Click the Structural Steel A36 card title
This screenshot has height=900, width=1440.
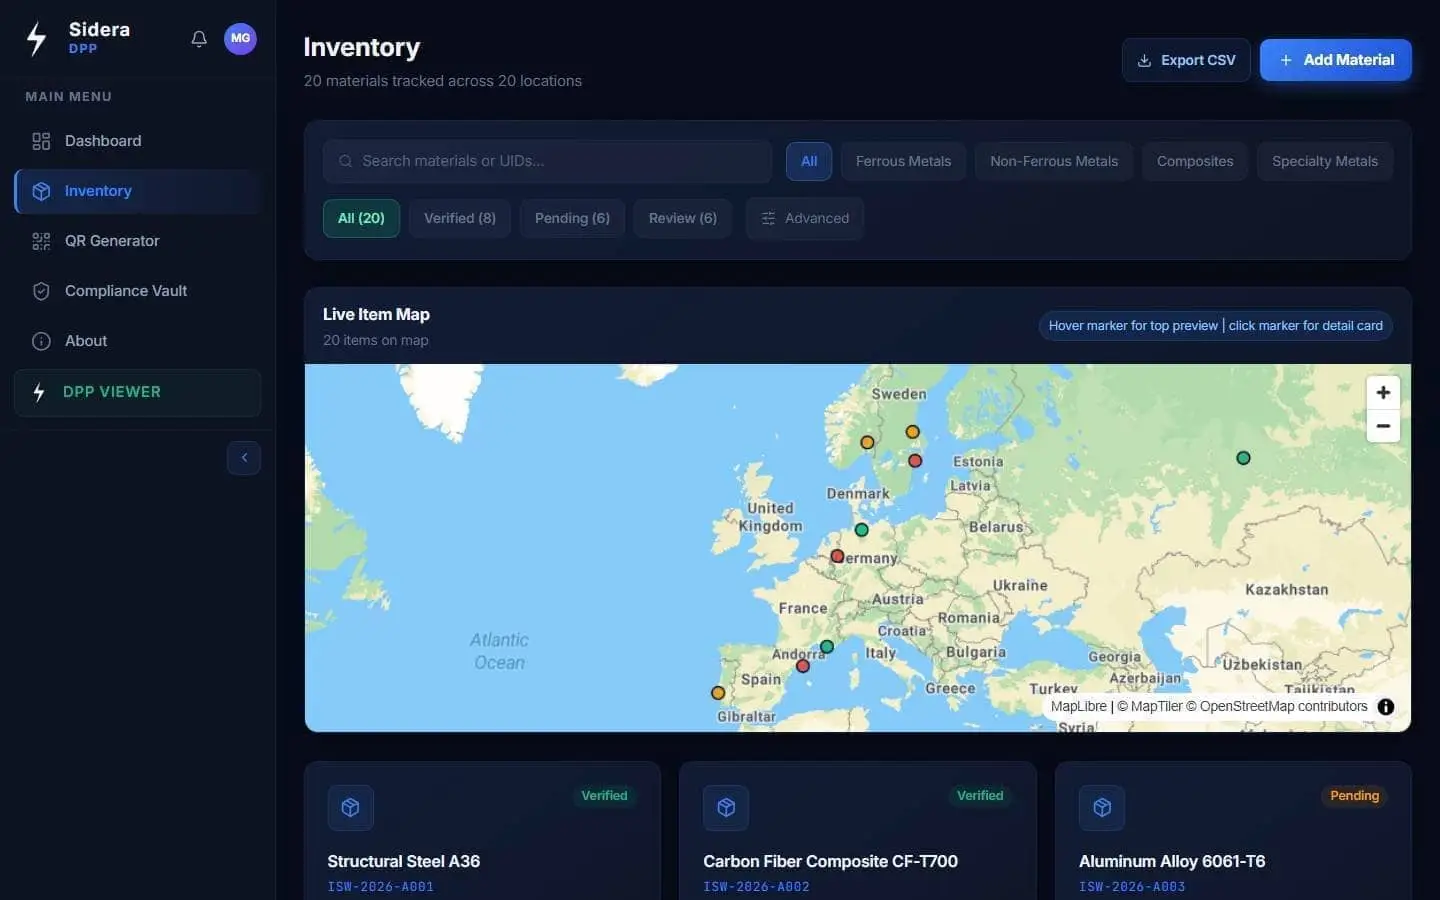pos(404,861)
